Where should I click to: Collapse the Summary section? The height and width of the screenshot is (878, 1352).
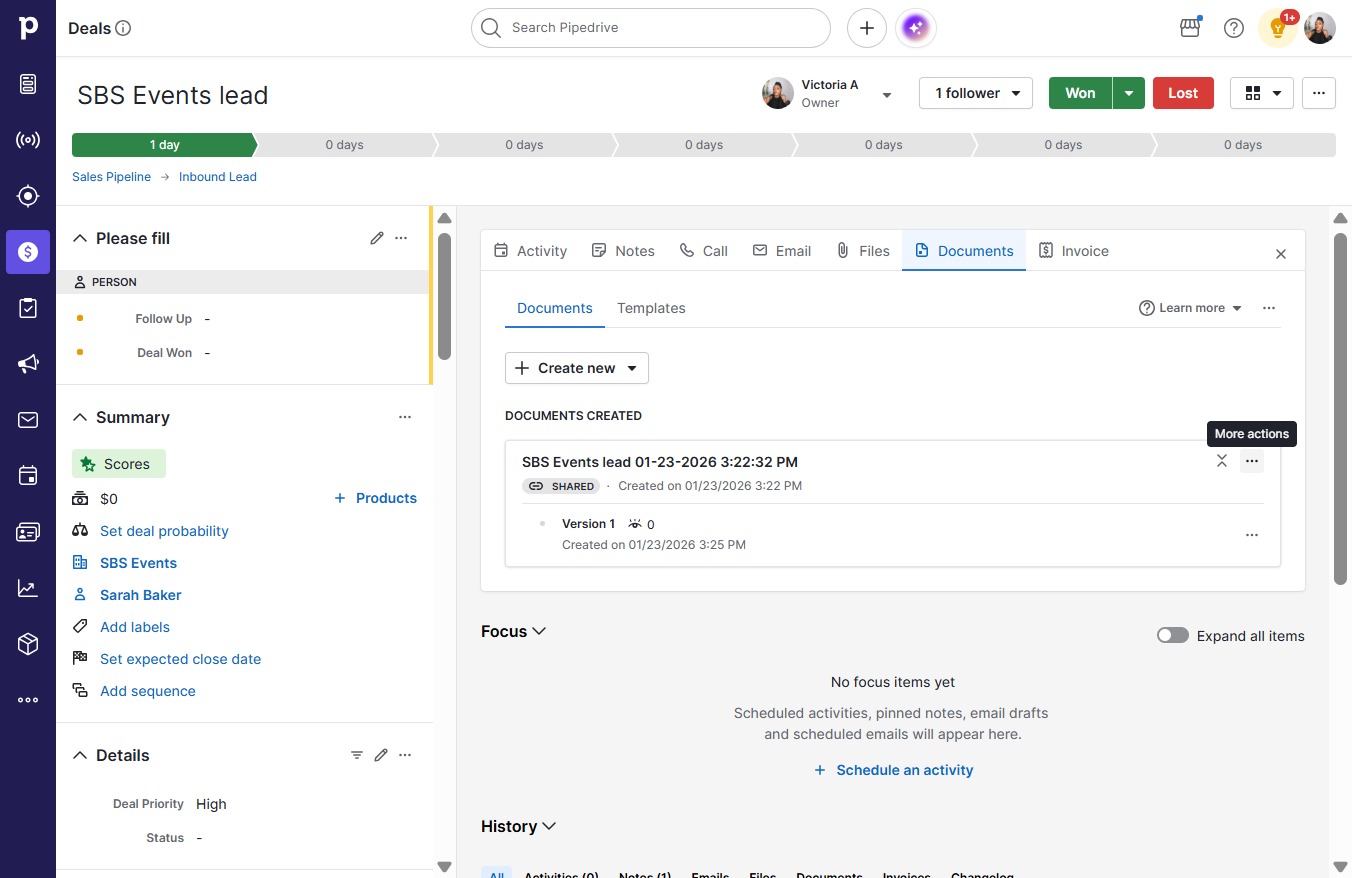click(80, 417)
